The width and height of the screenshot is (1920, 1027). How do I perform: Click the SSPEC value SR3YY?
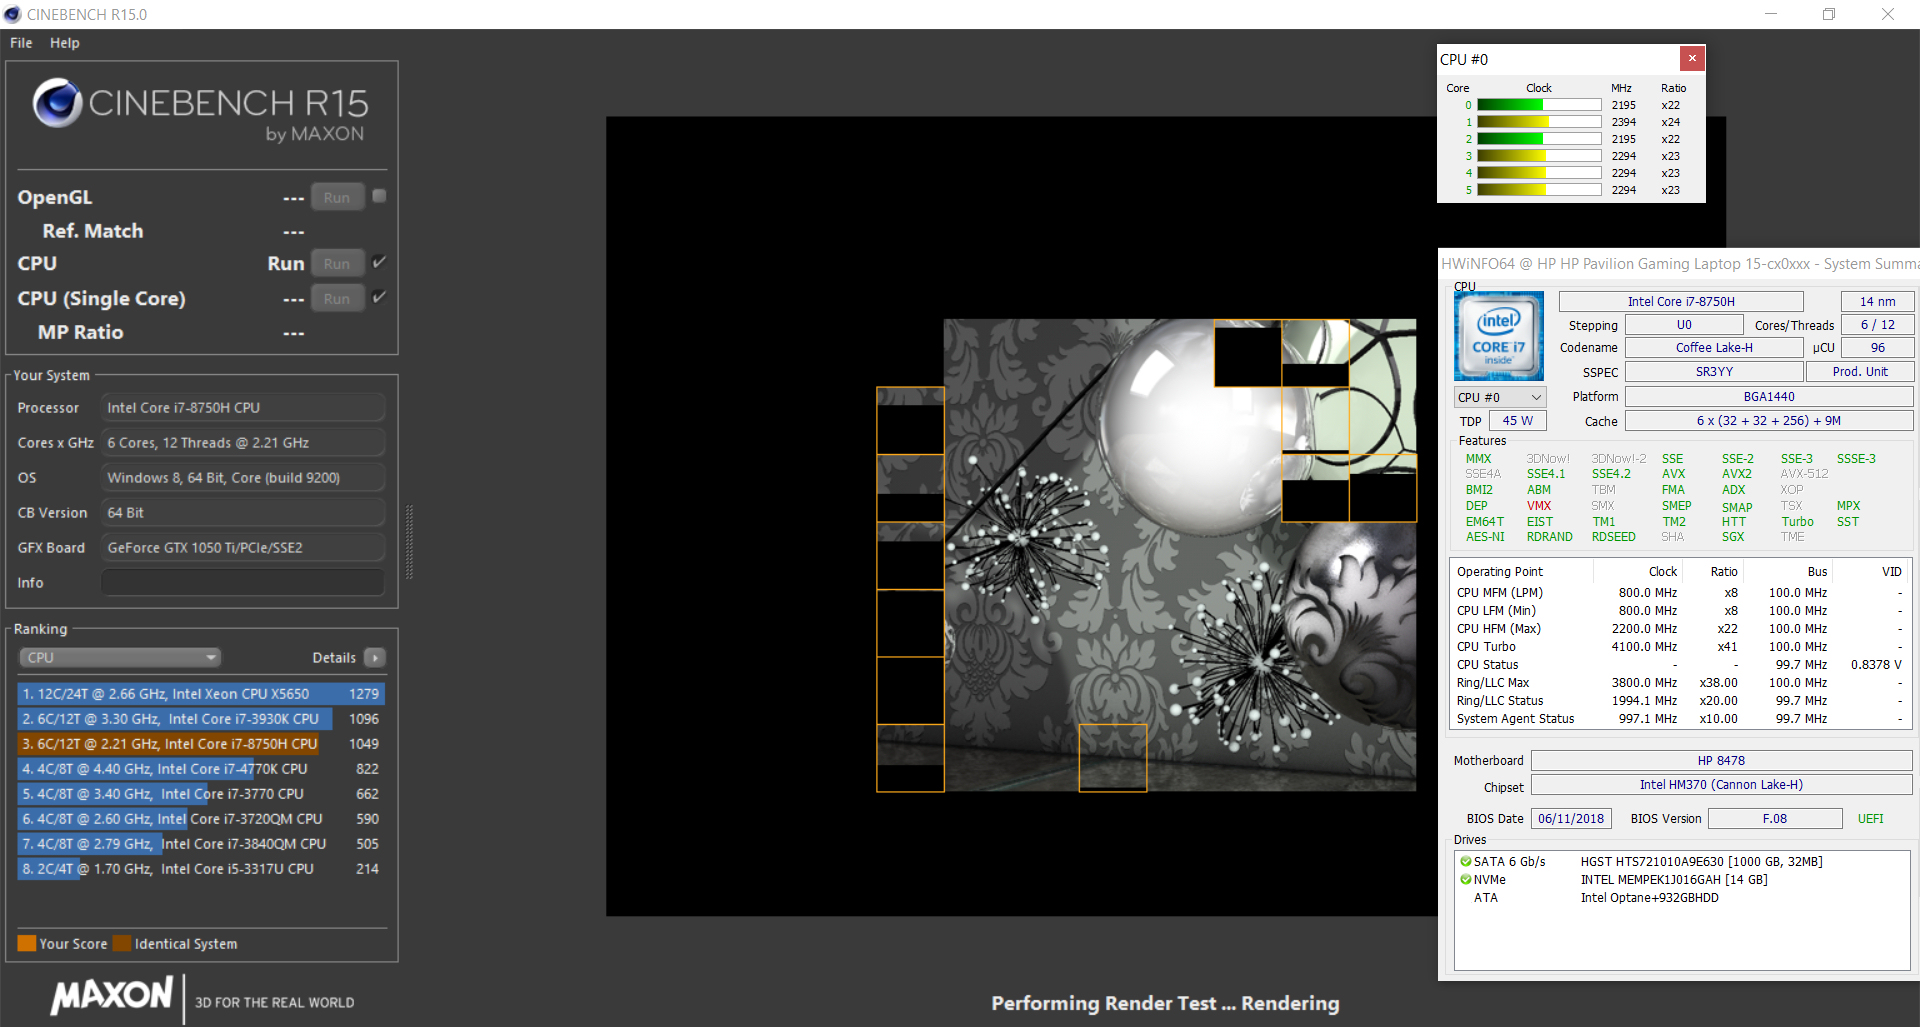(1714, 372)
